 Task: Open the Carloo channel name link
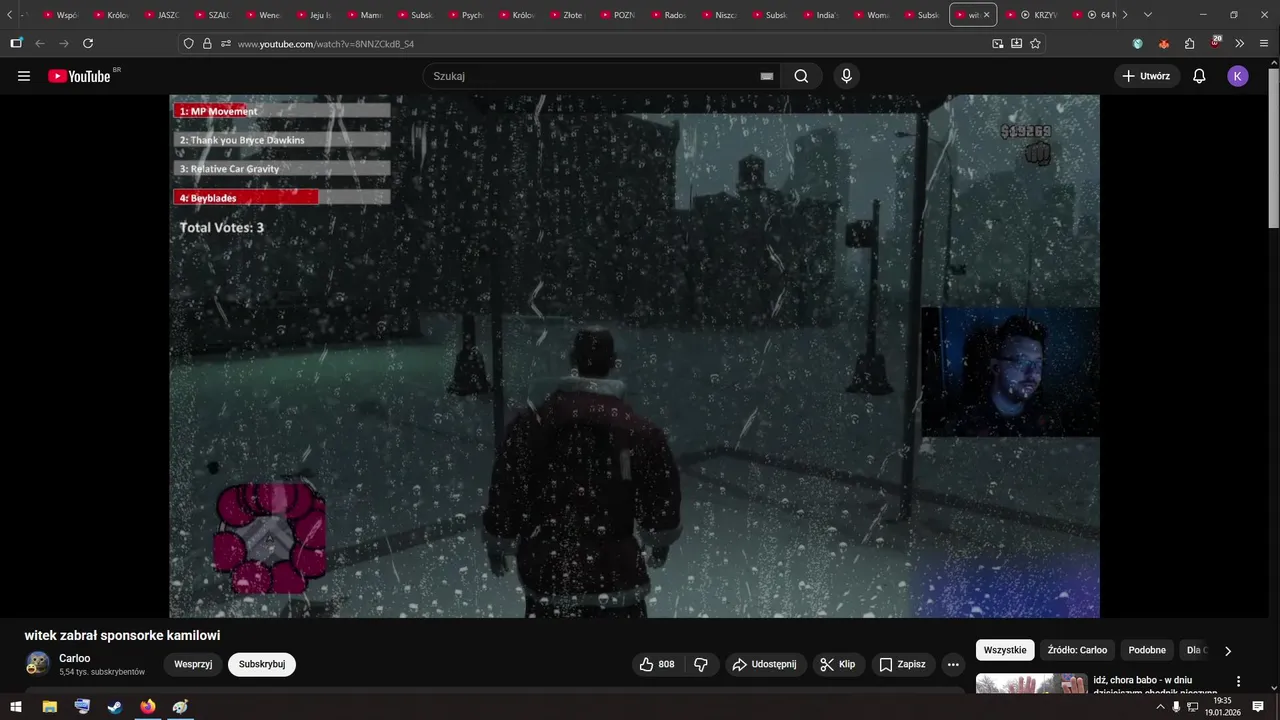pyautogui.click(x=75, y=658)
